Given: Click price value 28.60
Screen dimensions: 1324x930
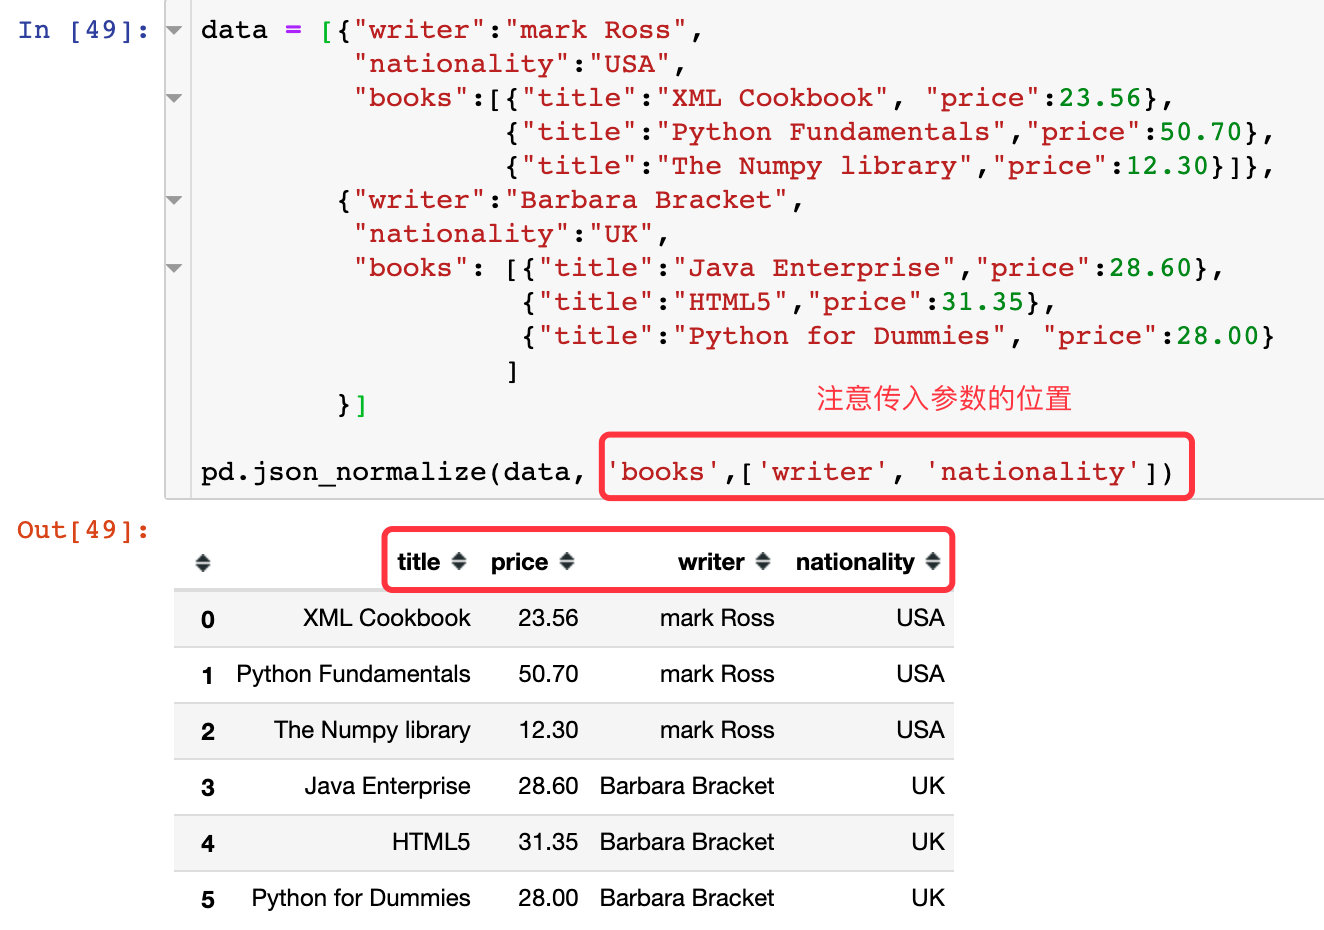Looking at the screenshot, I should (x=548, y=786).
